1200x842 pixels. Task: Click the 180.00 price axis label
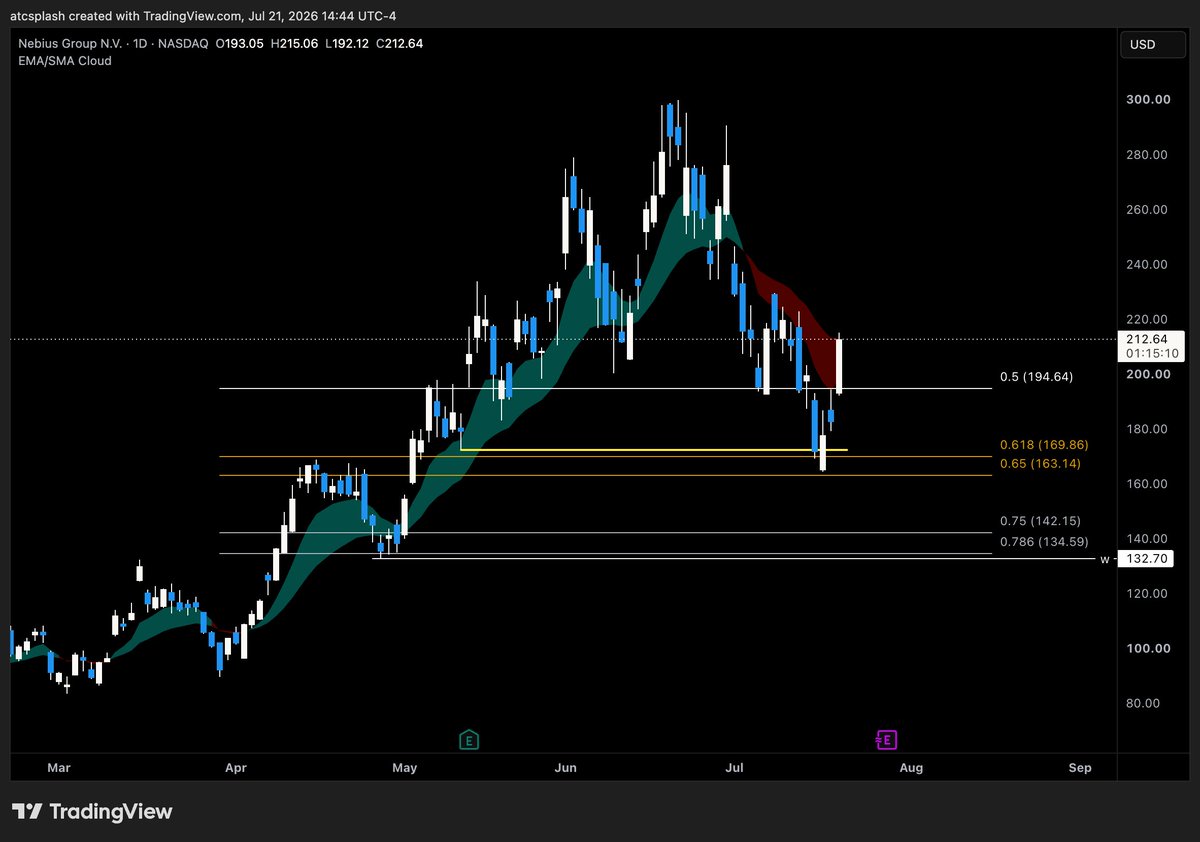(1148, 429)
